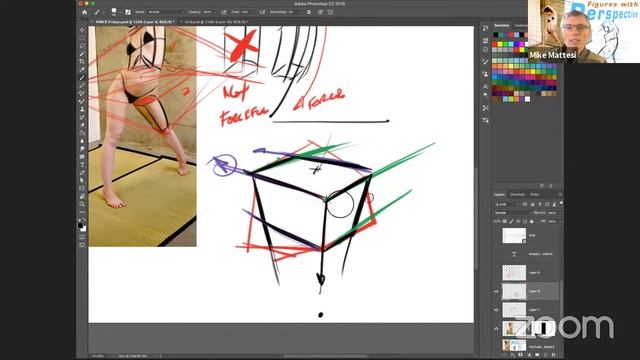The image size is (640, 360).
Task: Show the hidden text layer
Action: (496, 254)
